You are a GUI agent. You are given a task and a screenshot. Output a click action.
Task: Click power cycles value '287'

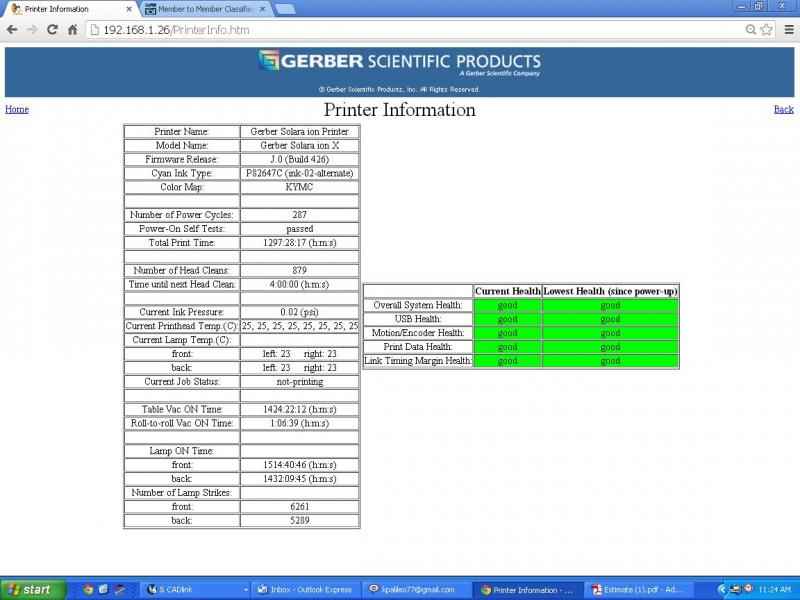pyautogui.click(x=299, y=215)
